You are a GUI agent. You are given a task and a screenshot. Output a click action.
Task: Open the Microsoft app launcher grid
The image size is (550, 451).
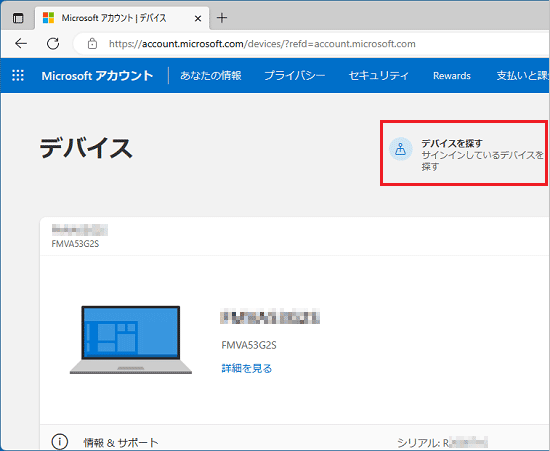coord(18,75)
